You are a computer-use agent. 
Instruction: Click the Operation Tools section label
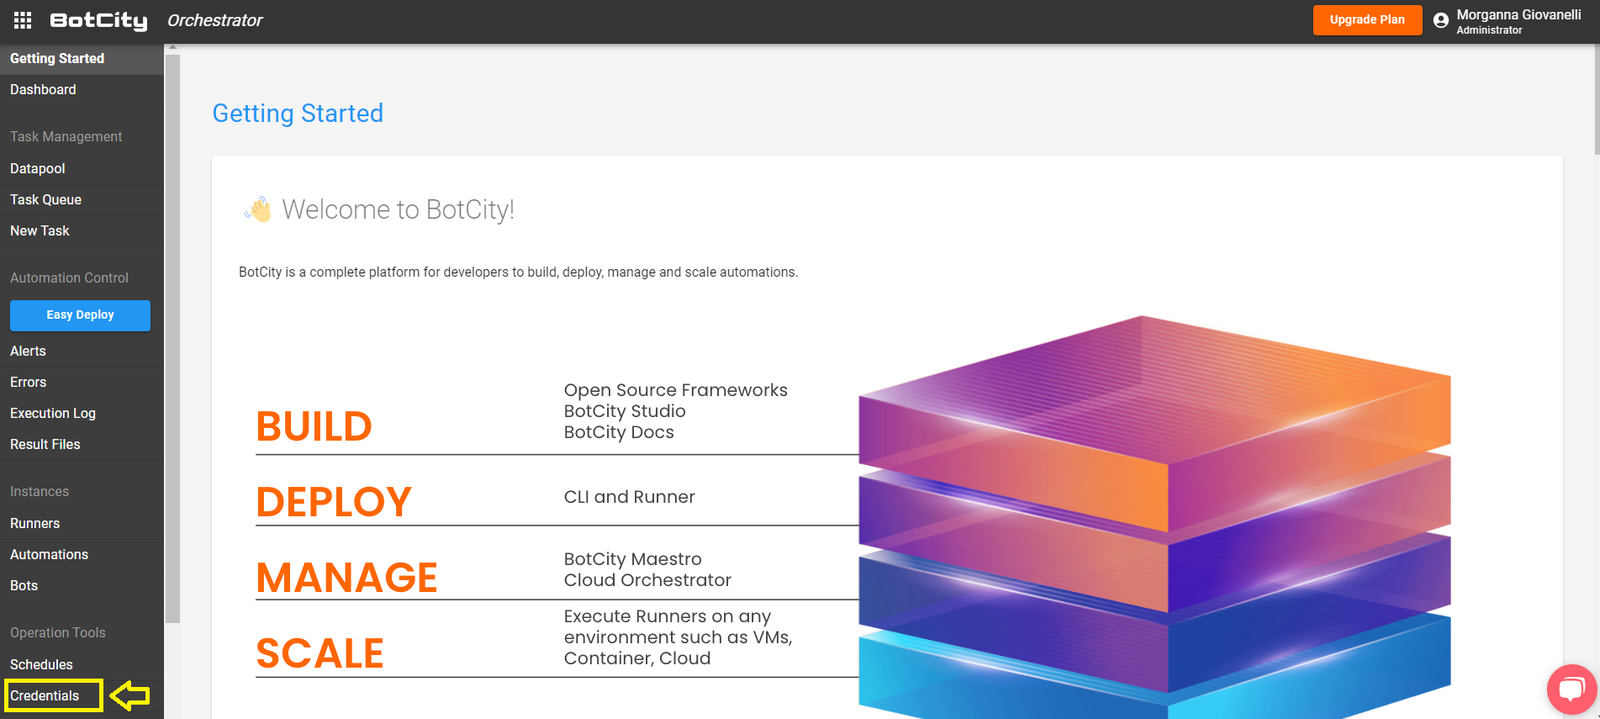[57, 633]
